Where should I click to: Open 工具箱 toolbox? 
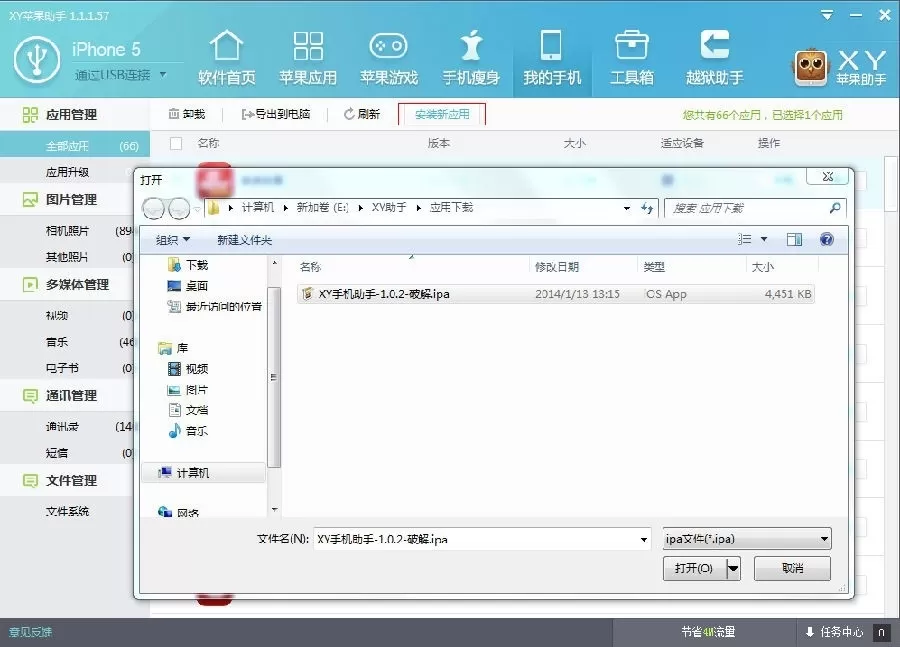(631, 58)
